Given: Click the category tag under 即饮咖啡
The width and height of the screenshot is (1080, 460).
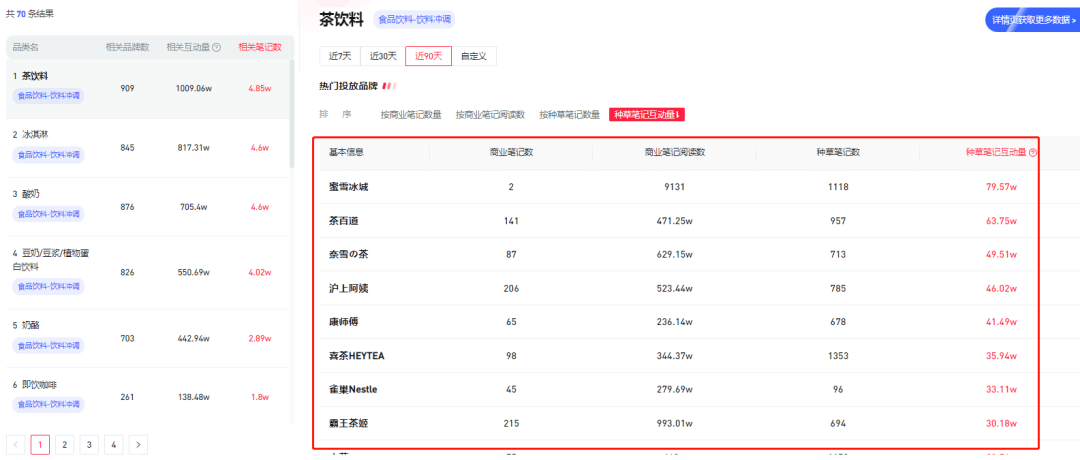Looking at the screenshot, I should pos(49,404).
